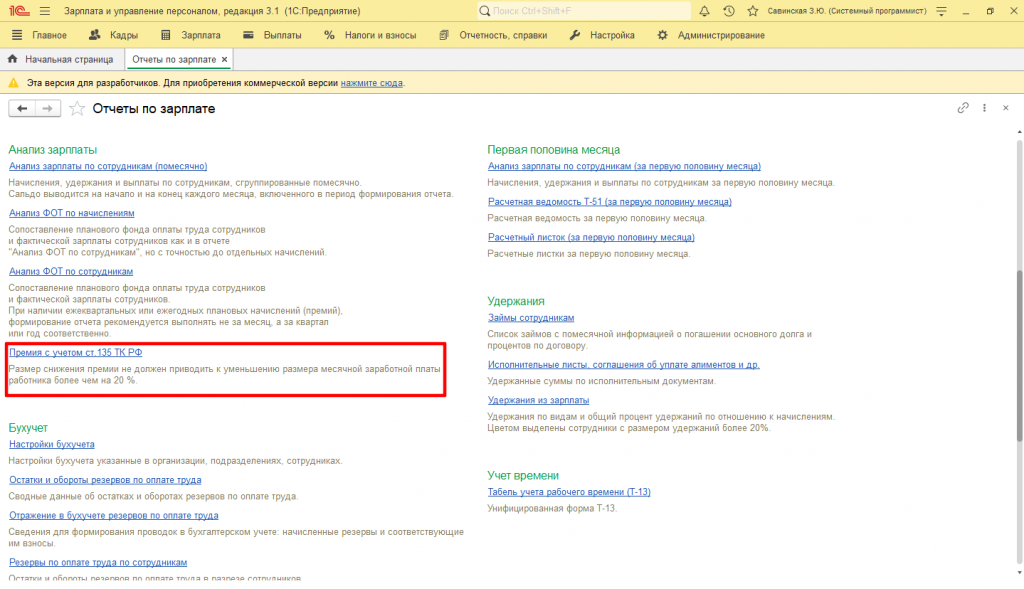Open Анализ зарплаты за первую половину месяца

pos(624,167)
